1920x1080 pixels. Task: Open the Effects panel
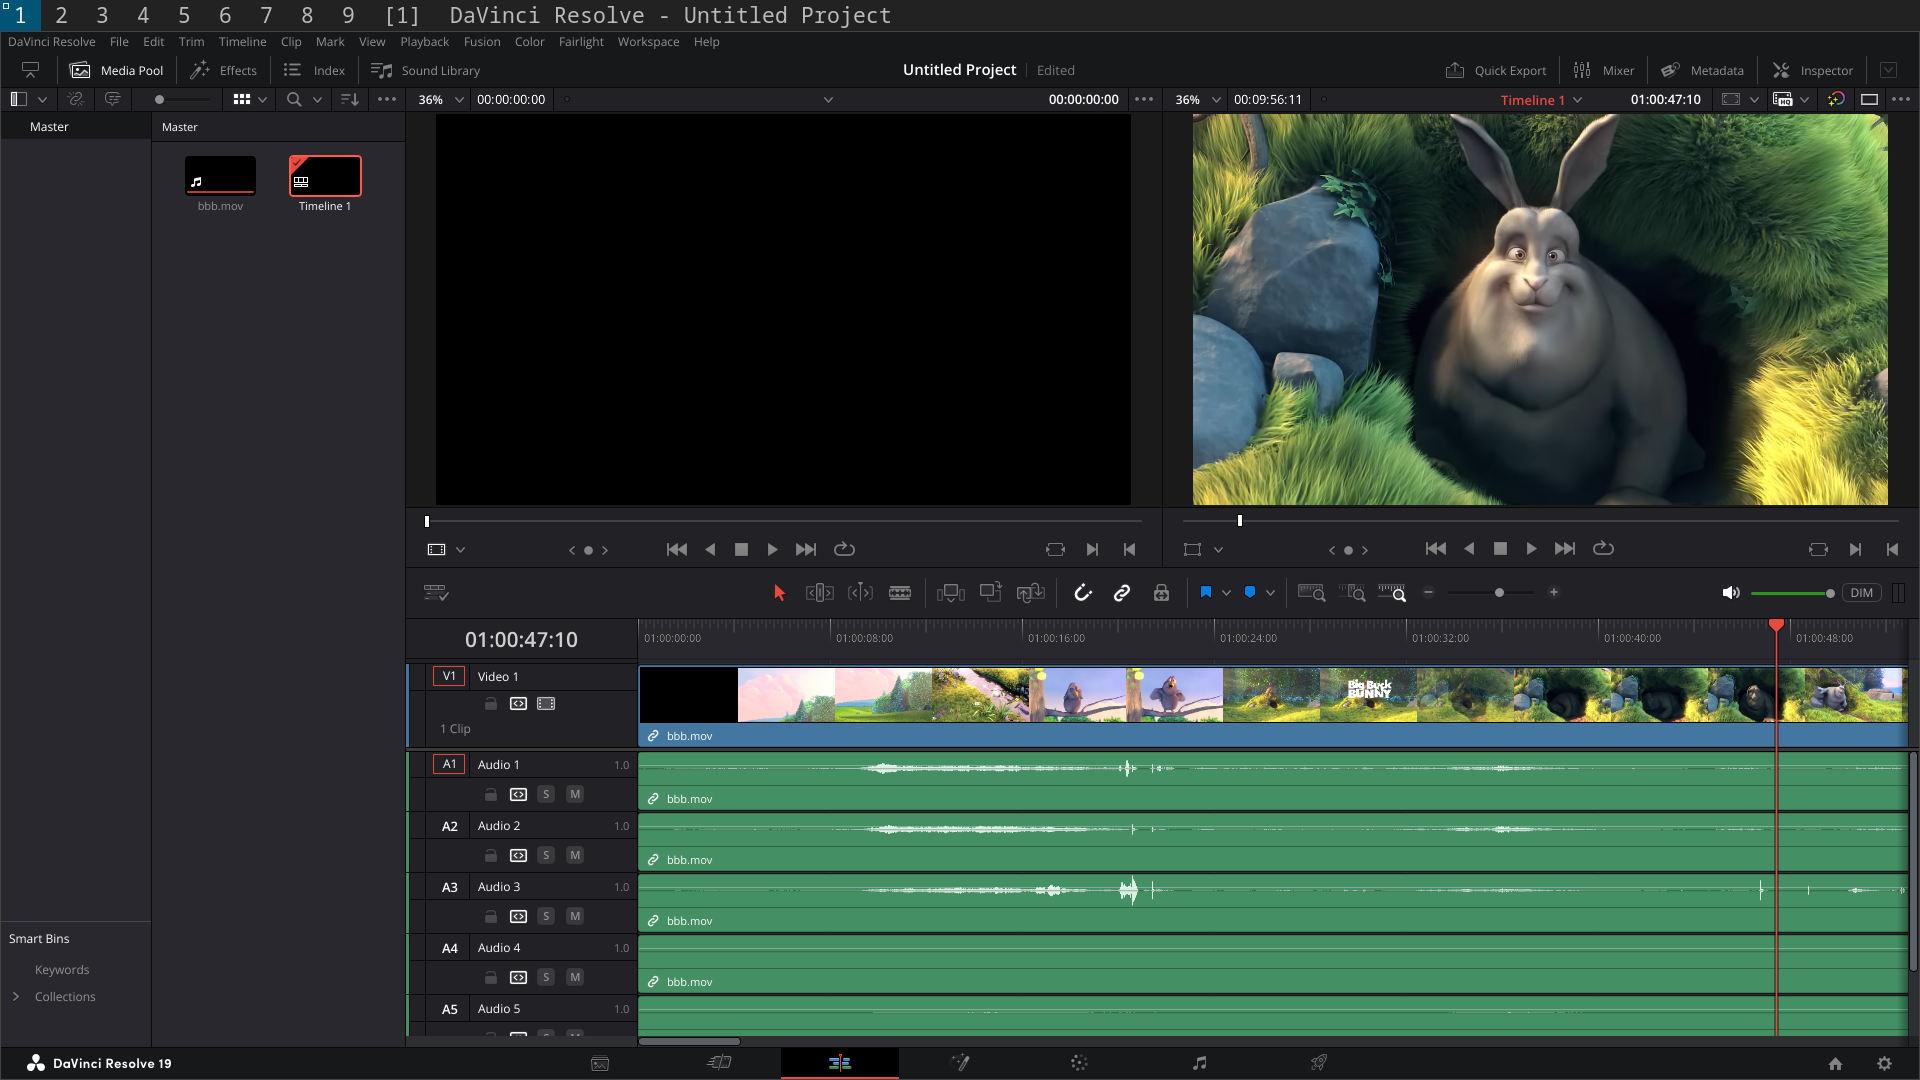coord(224,70)
